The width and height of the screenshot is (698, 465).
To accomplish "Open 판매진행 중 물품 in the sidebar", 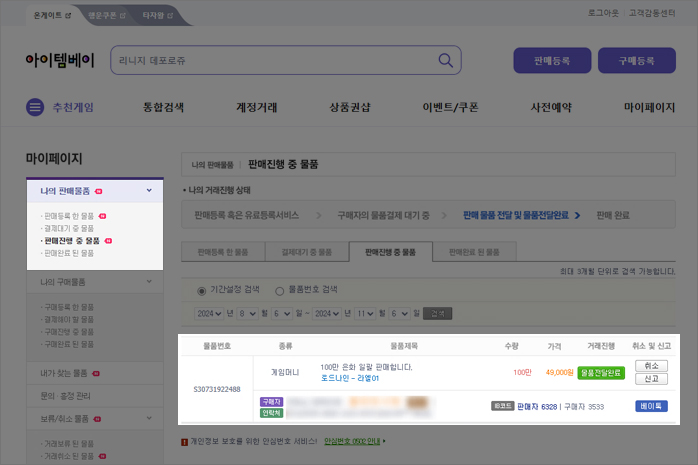I will [x=72, y=241].
